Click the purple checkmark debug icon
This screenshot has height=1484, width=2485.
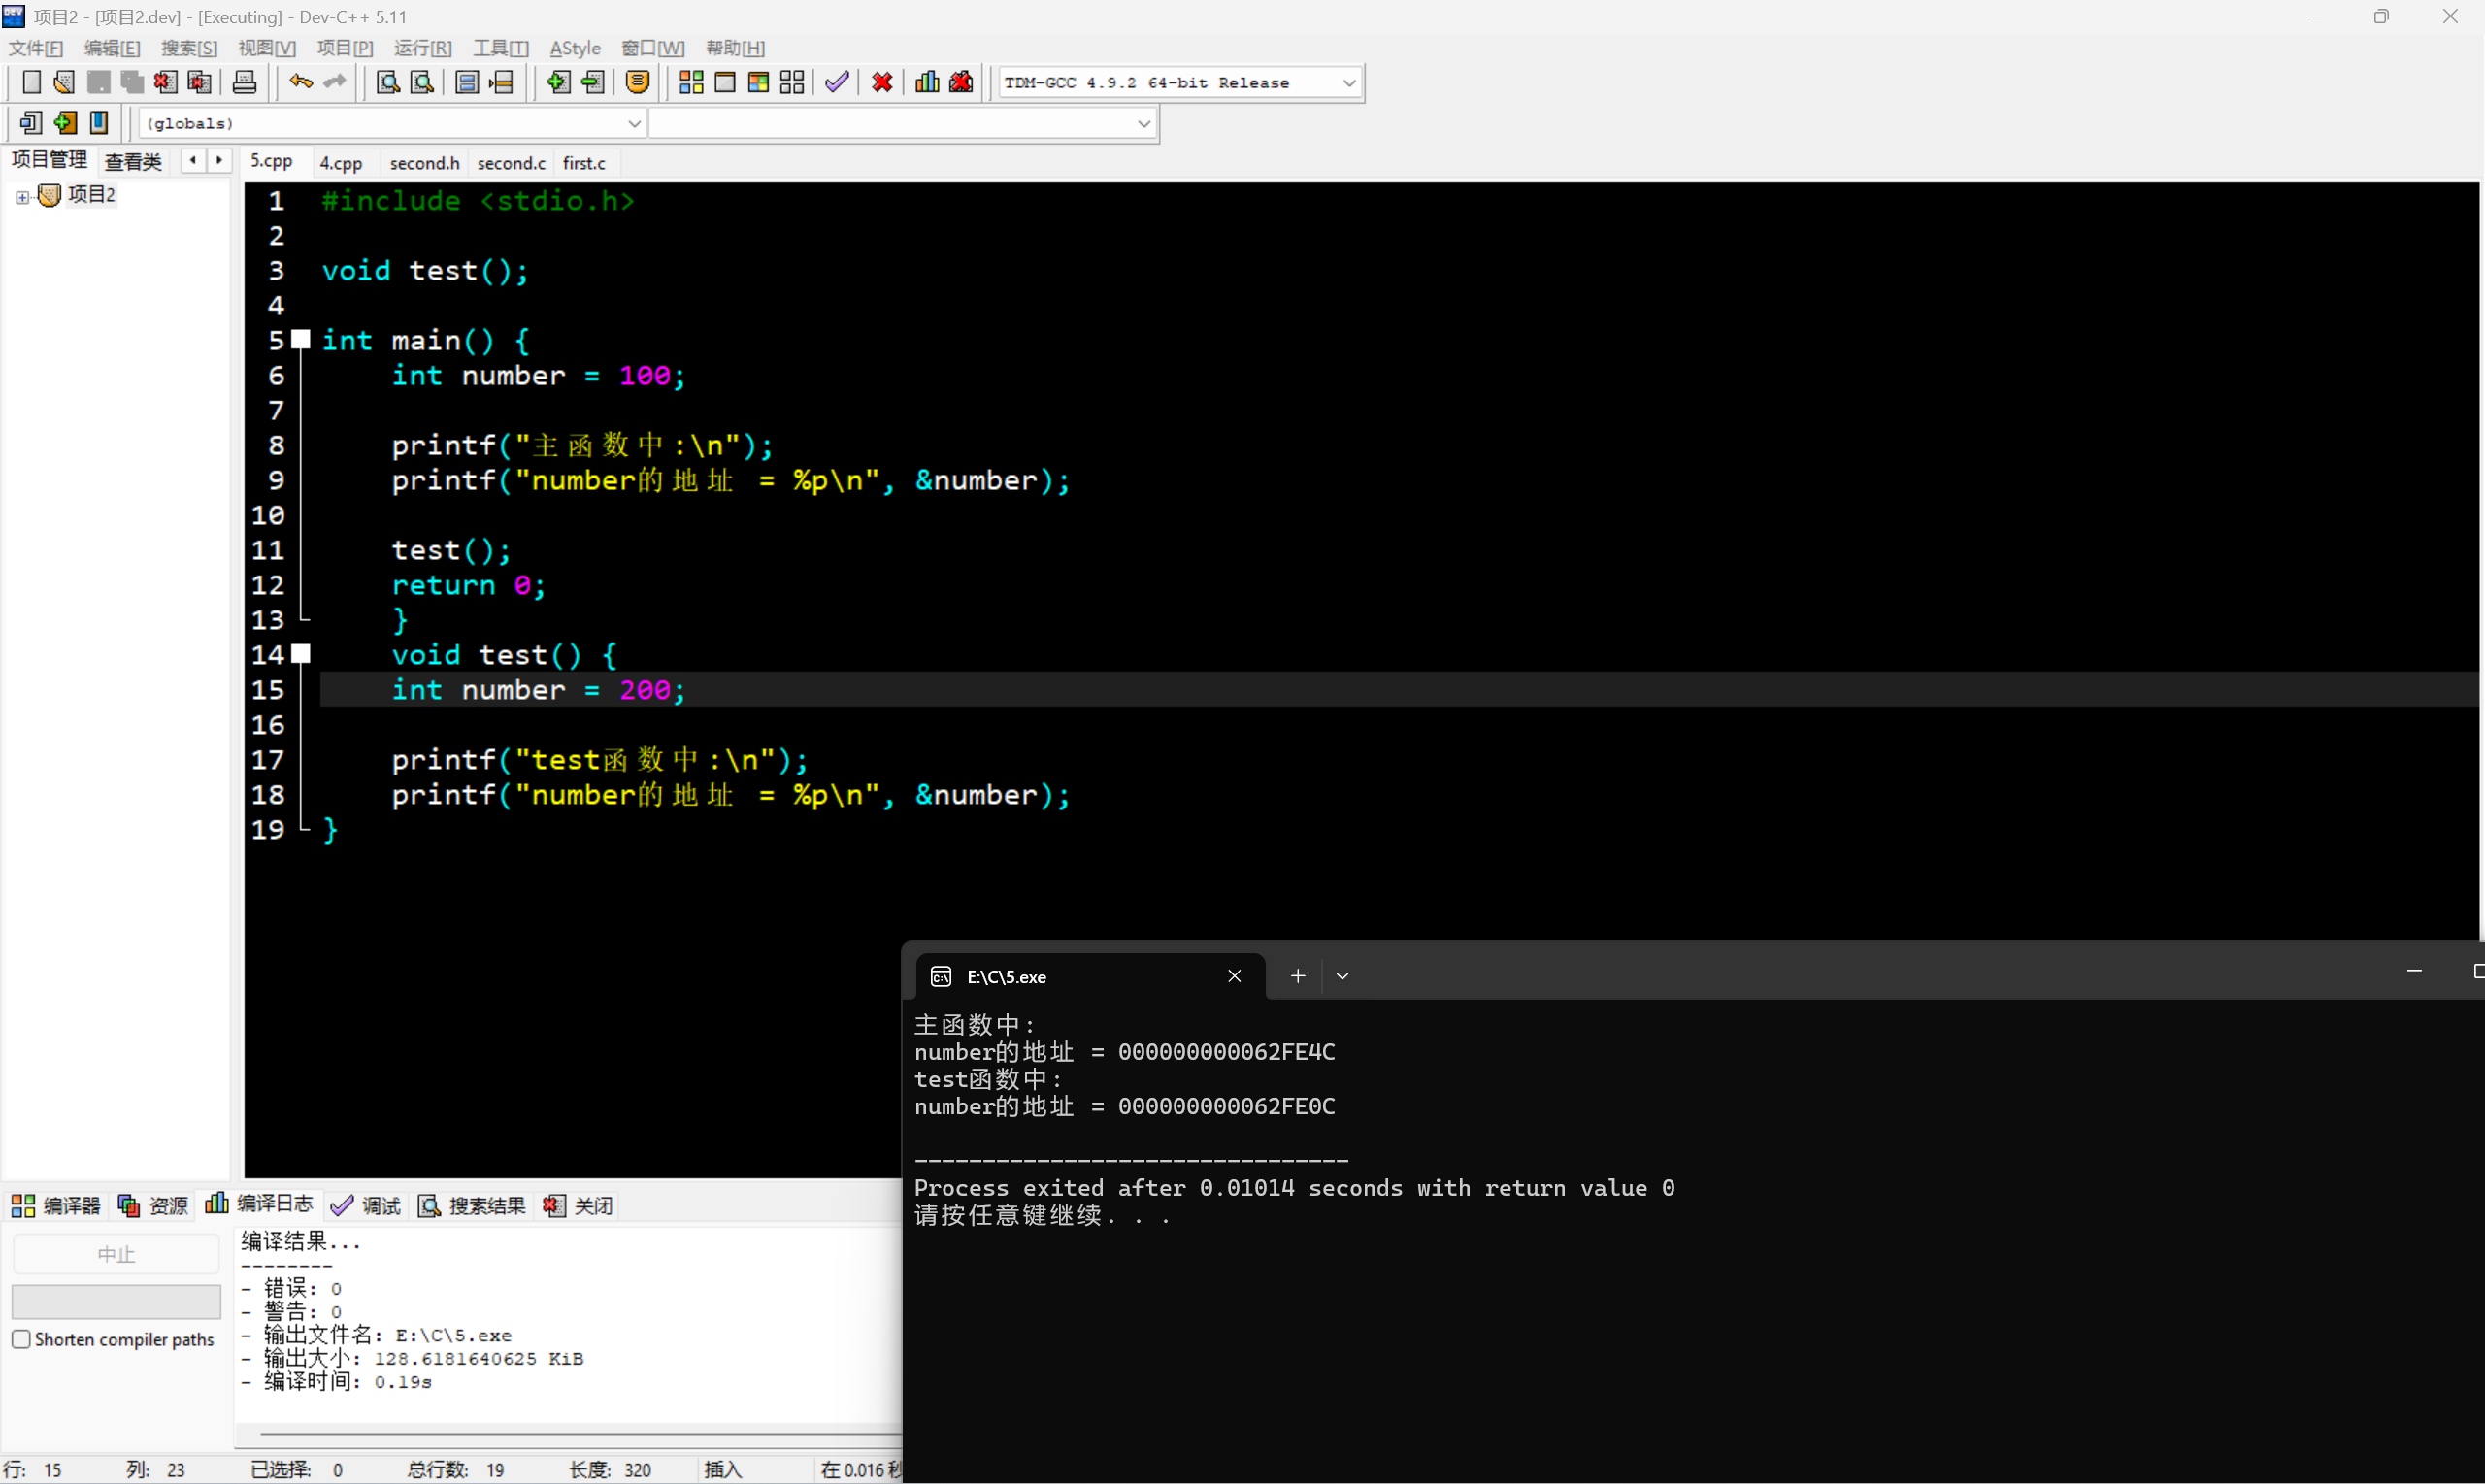tap(837, 82)
